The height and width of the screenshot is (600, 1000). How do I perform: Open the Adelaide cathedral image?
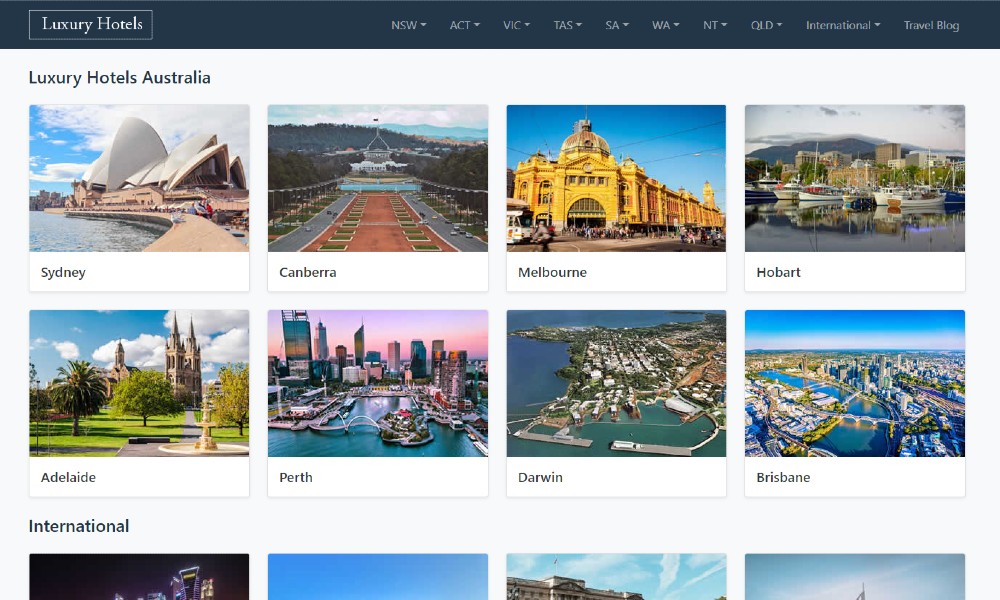139,383
